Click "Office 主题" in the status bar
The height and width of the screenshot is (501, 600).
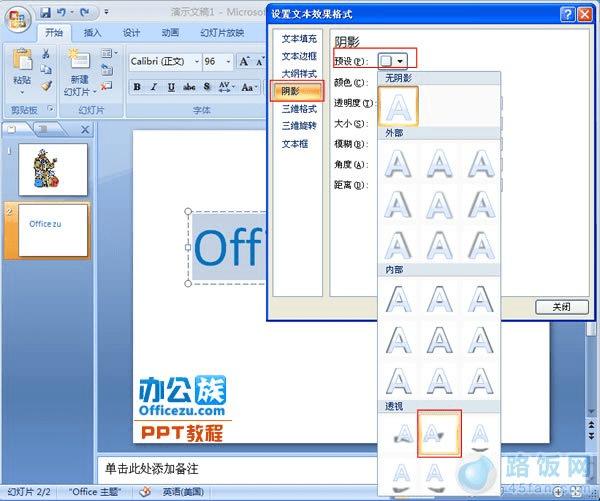point(95,492)
